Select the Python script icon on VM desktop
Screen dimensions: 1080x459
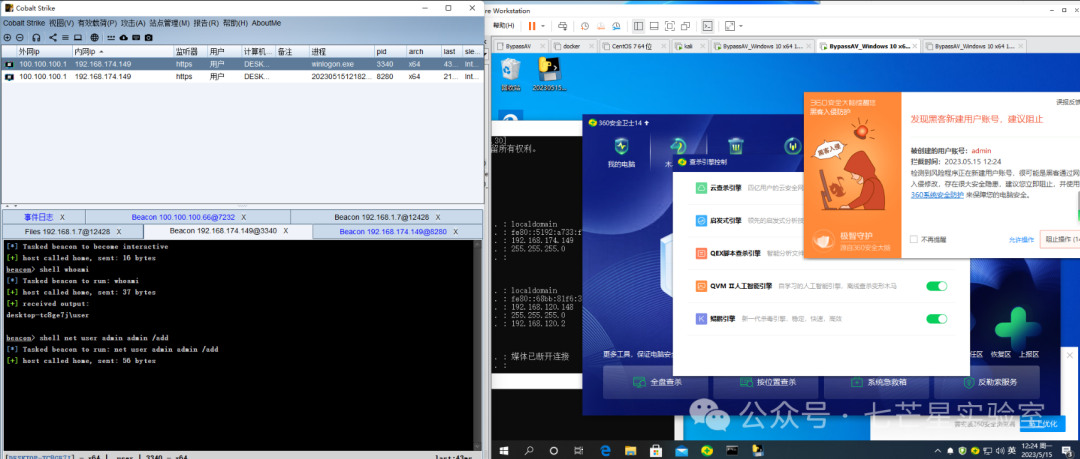coord(549,74)
